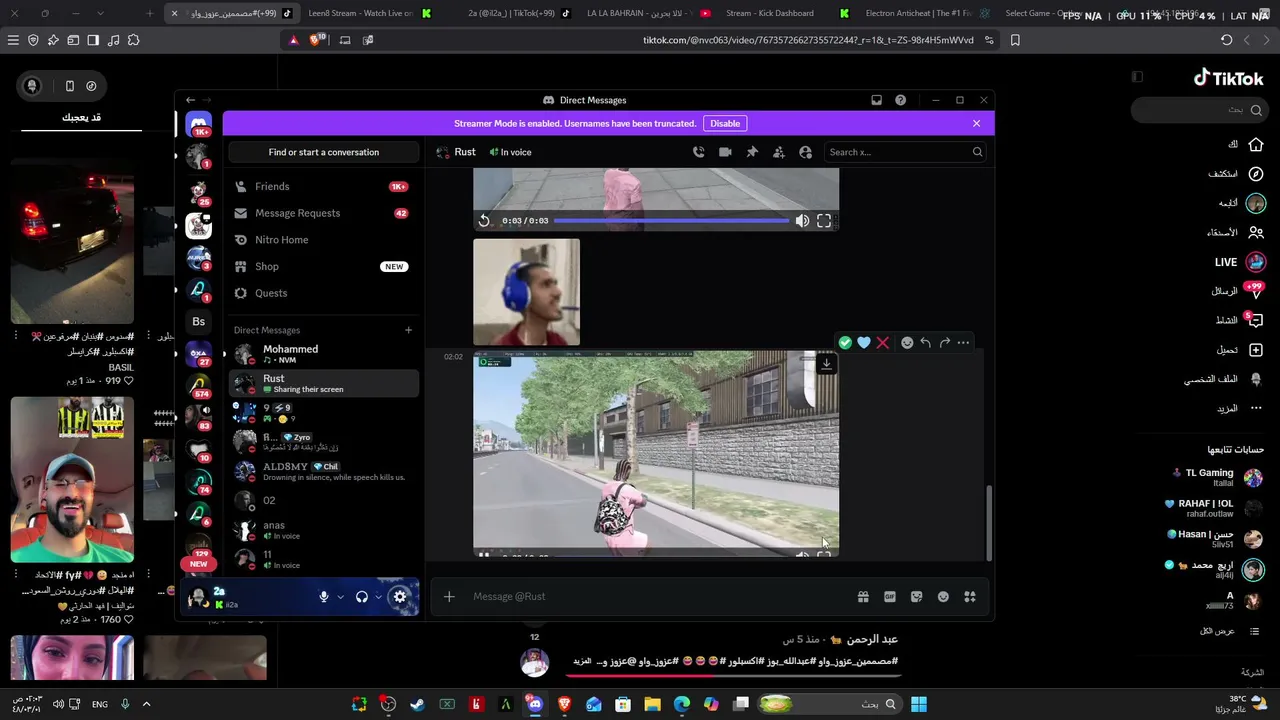Deafen Discord headphones
This screenshot has height=720, width=1280.
coord(362,597)
